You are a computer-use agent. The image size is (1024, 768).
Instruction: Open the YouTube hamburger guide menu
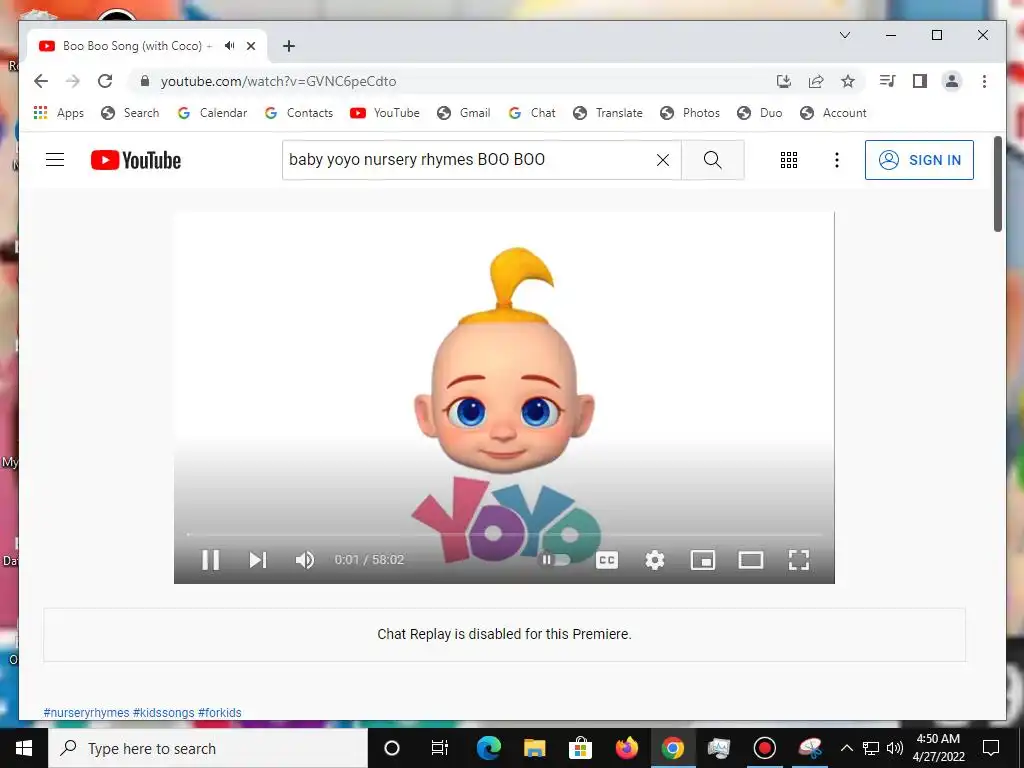(x=55, y=159)
